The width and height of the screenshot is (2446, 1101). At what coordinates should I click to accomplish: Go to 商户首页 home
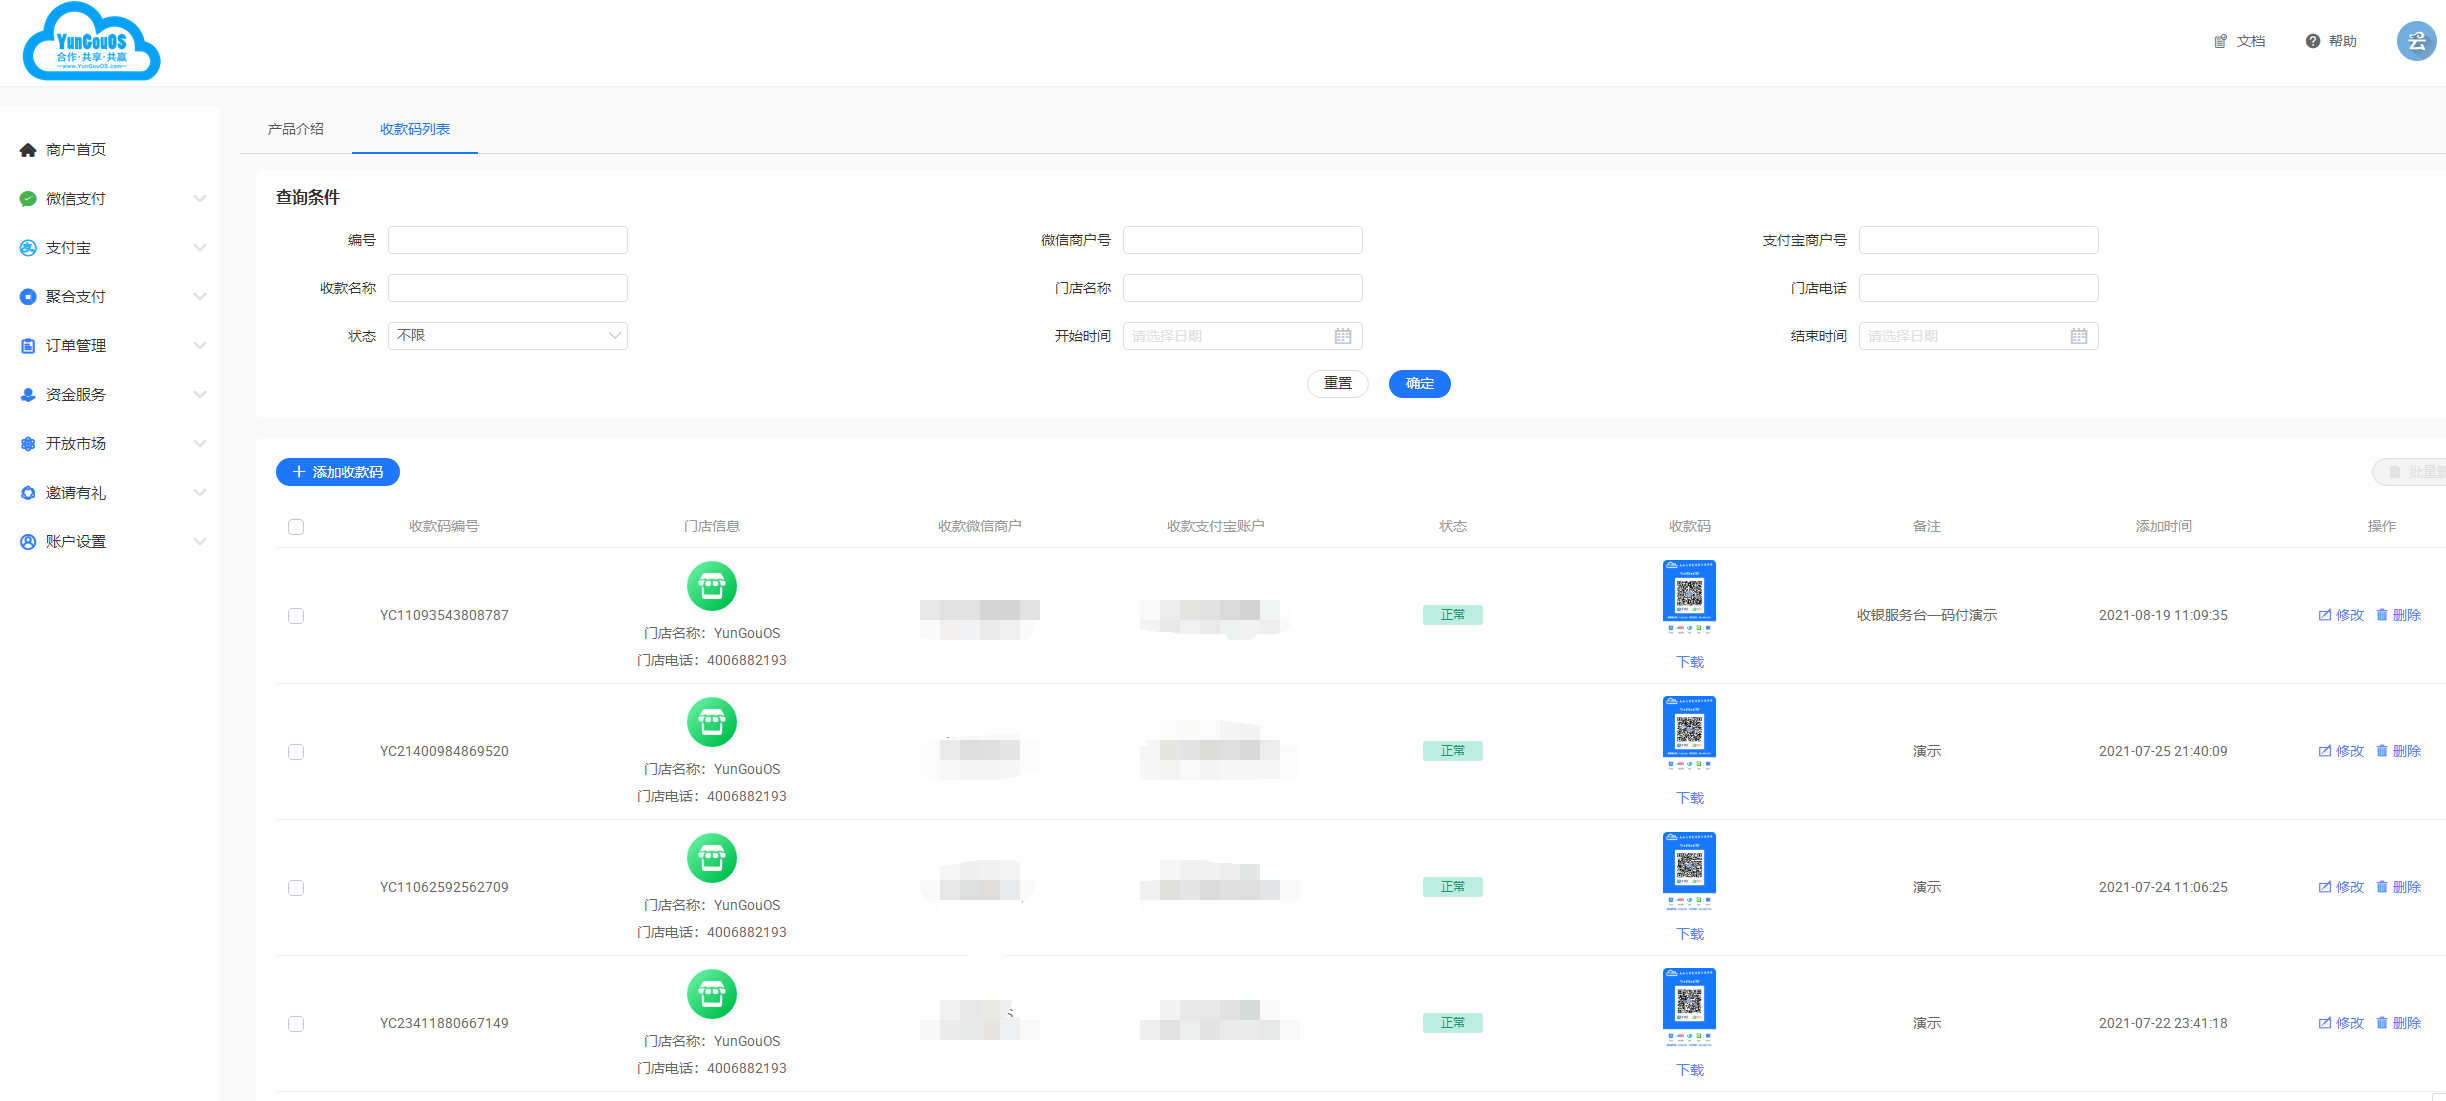click(75, 150)
